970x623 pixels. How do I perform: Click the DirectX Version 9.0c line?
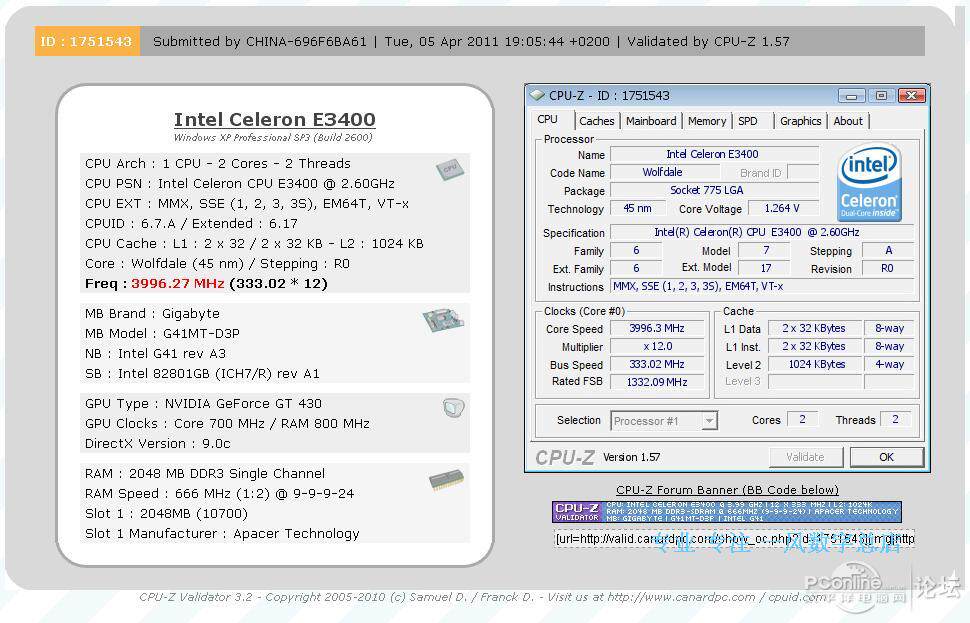pos(158,444)
